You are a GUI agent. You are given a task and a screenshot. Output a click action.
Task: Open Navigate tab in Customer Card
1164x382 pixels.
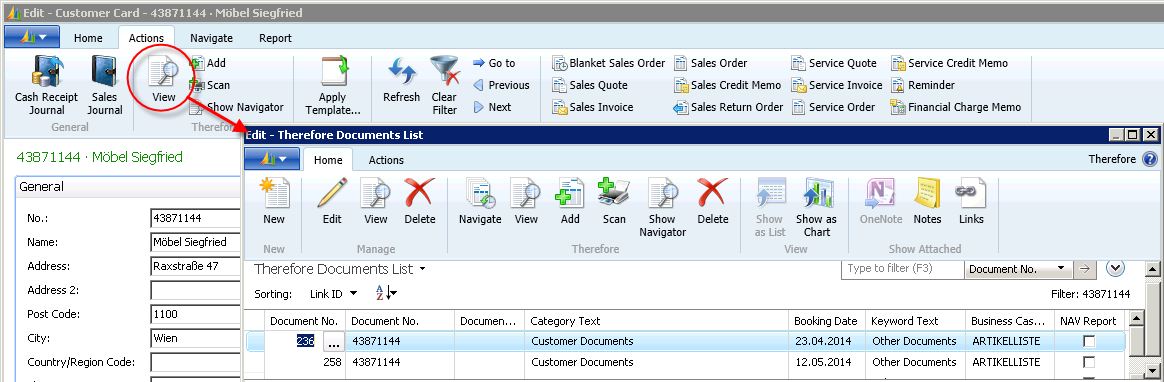tap(211, 38)
